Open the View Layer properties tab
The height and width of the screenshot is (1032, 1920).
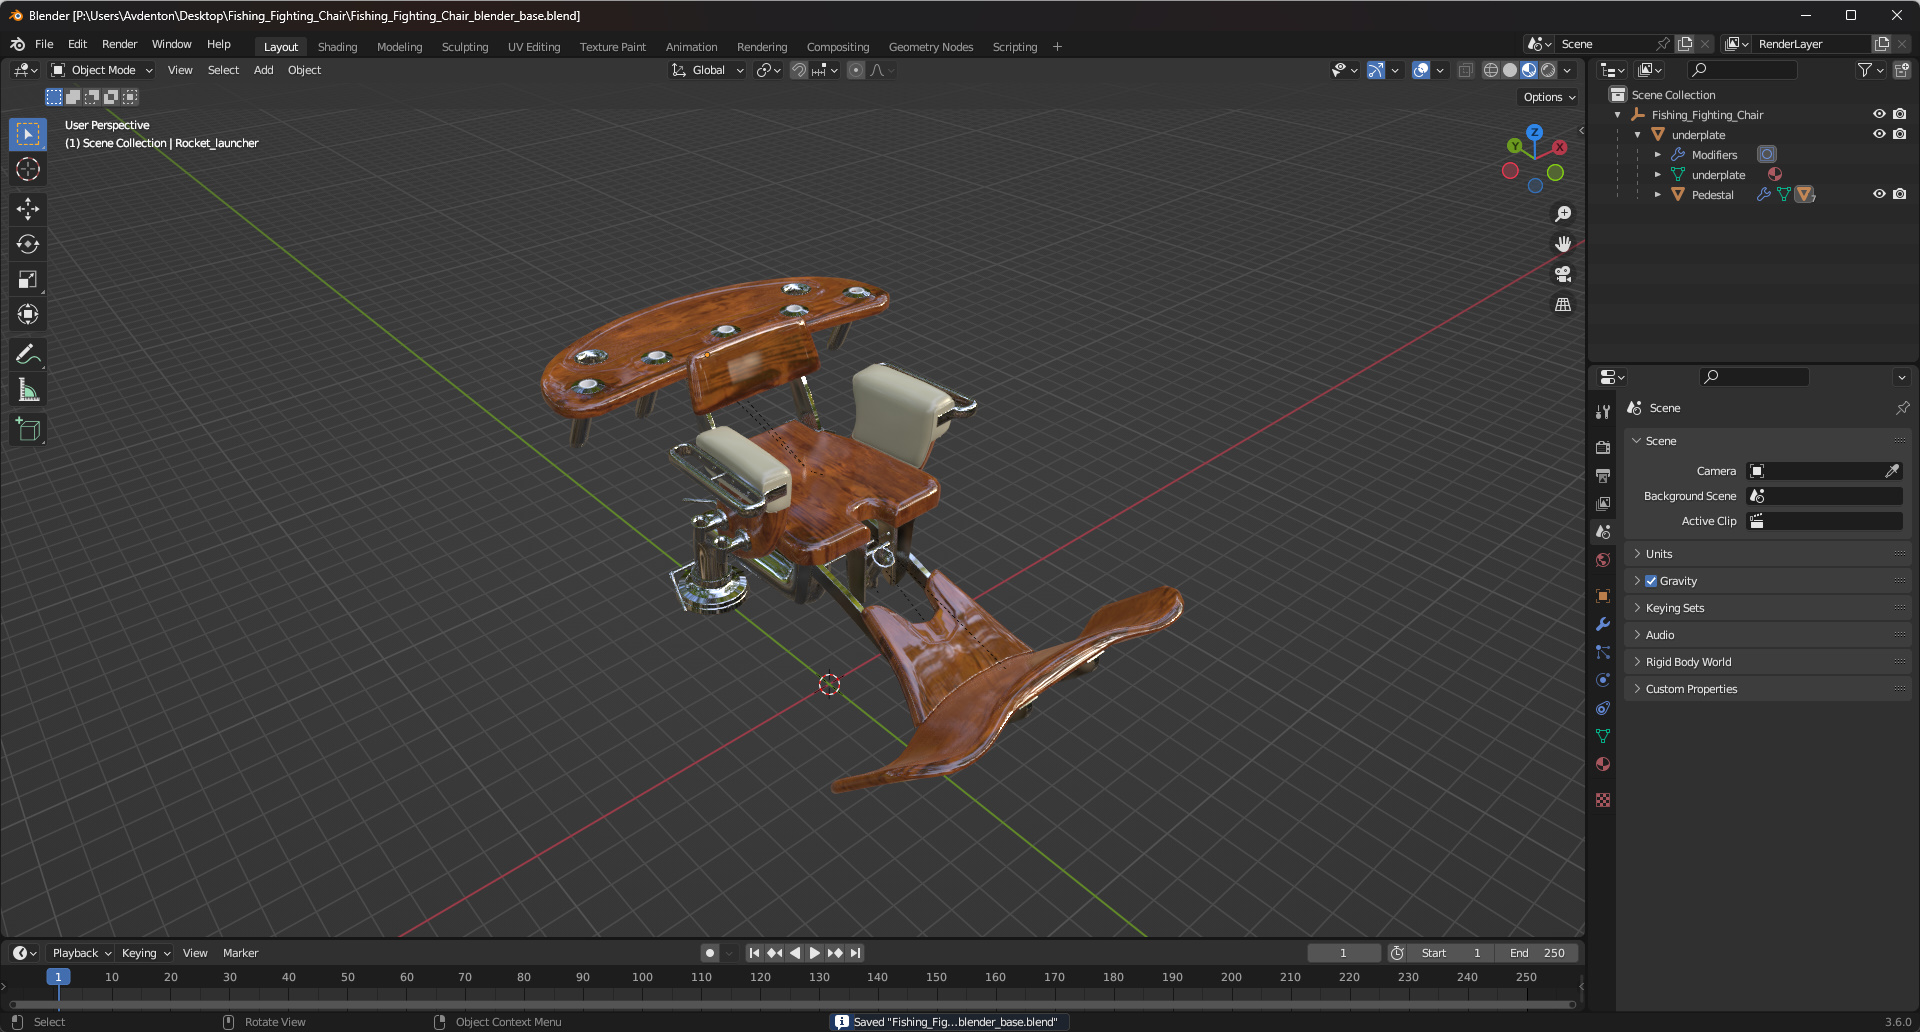pos(1603,503)
